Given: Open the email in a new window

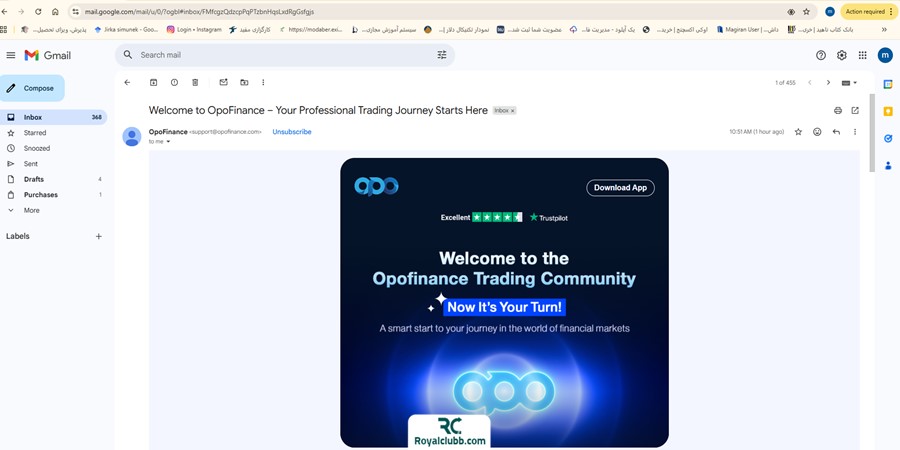Looking at the screenshot, I should [855, 110].
